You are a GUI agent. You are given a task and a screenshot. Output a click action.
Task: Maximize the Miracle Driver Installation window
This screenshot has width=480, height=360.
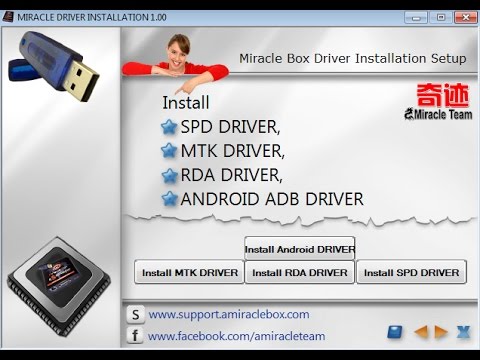pyautogui.click(x=441, y=17)
